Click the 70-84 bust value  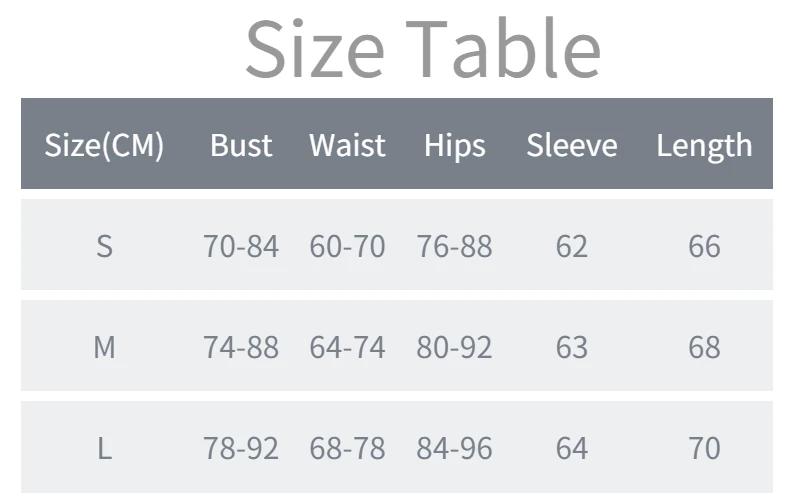coord(241,246)
